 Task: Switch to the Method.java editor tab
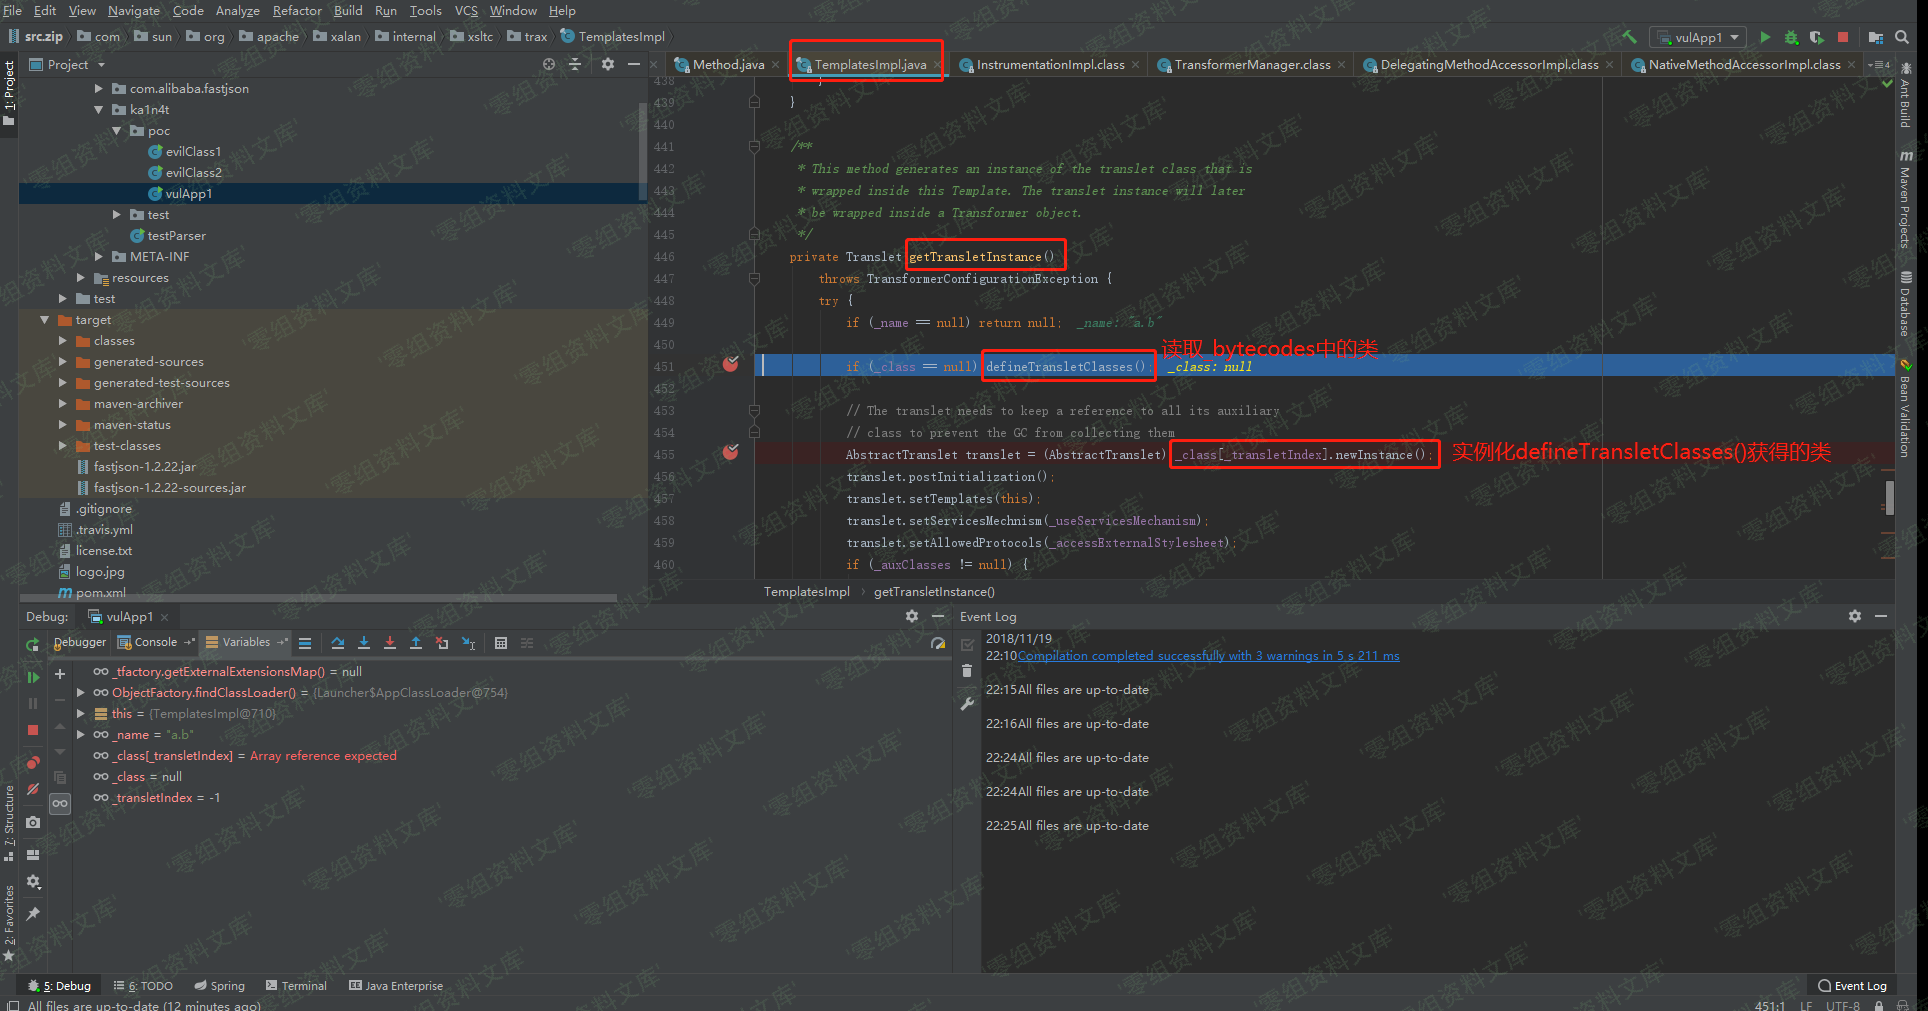(728, 65)
